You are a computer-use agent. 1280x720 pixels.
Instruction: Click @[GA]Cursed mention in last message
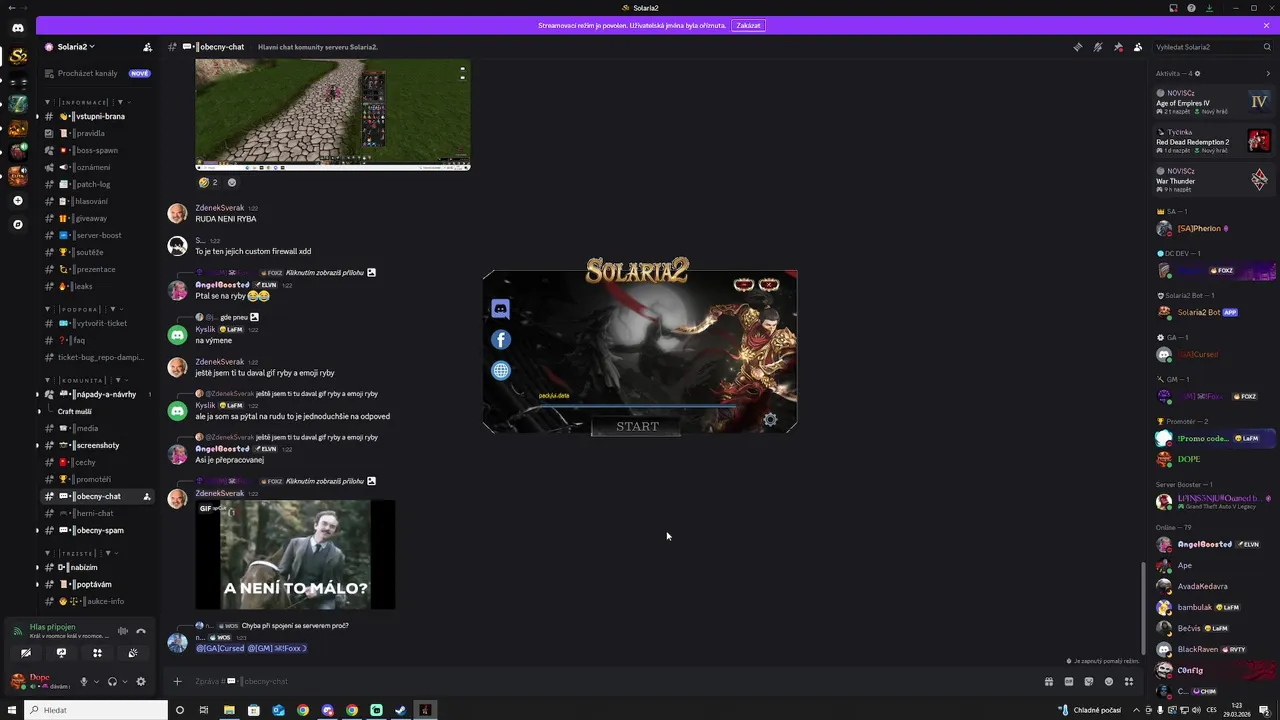220,648
